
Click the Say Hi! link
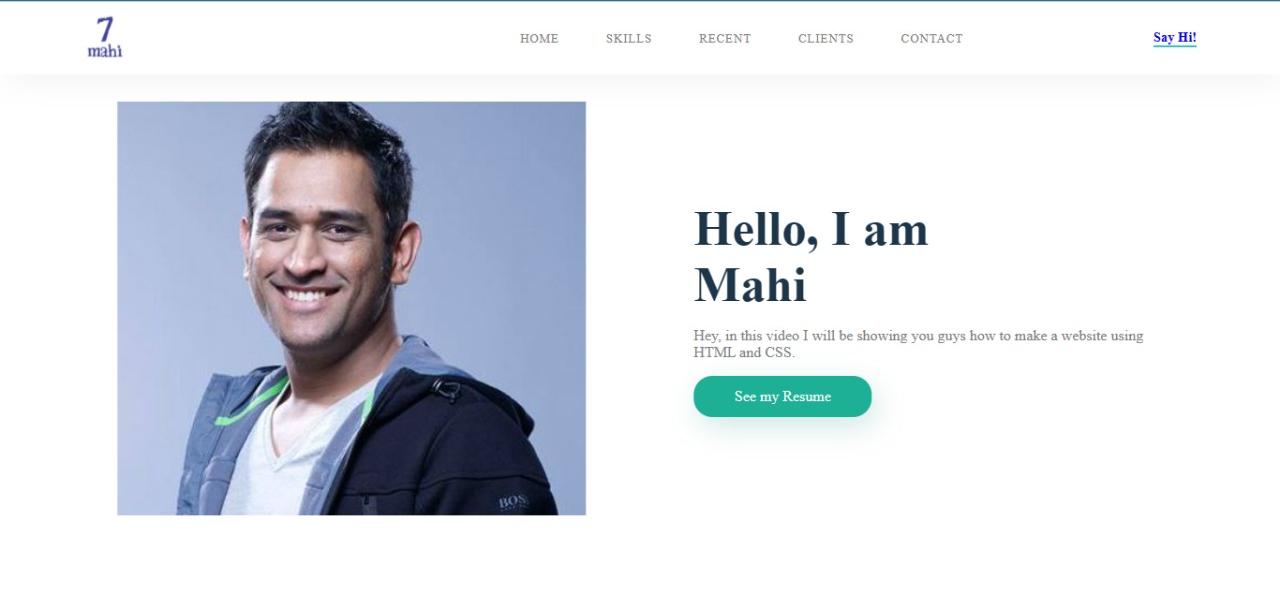[x=1175, y=38]
